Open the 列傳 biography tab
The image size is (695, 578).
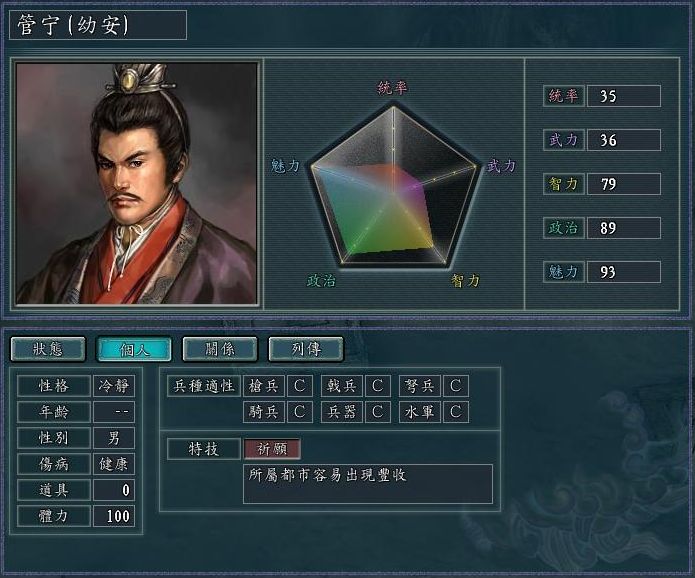pos(306,349)
